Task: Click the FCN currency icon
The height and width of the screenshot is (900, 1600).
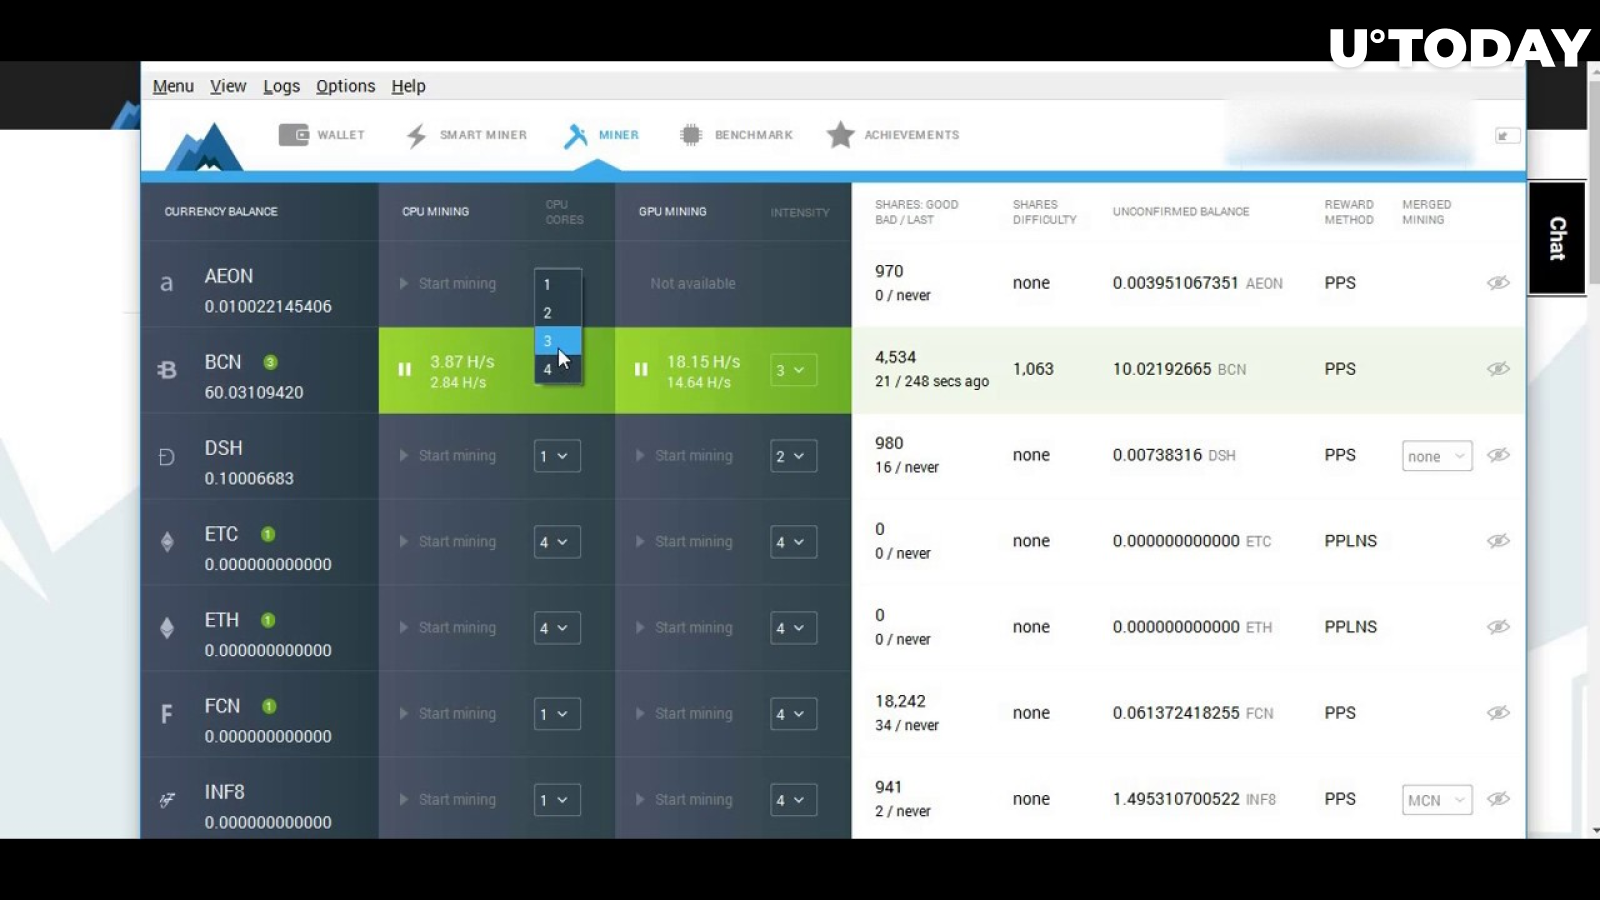Action: coord(167,714)
